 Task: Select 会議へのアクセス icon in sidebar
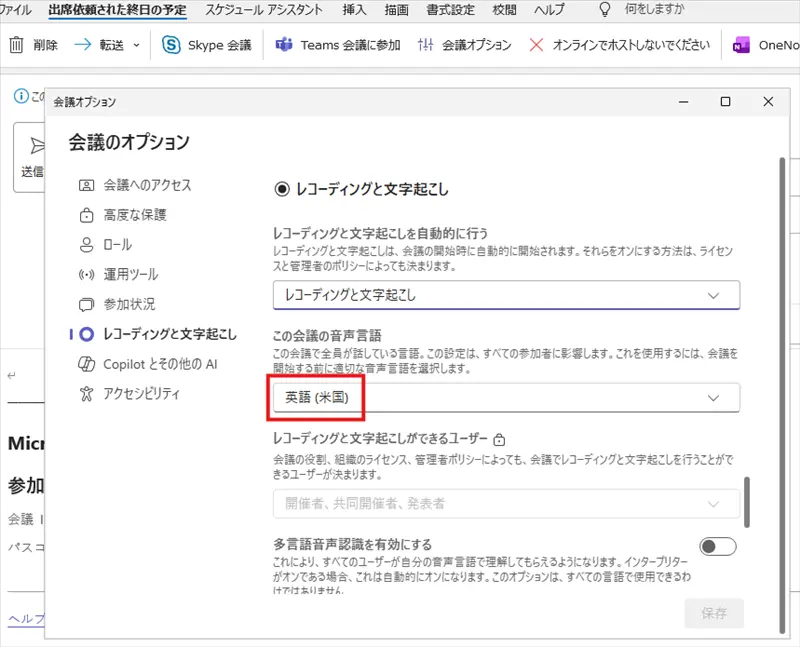[86, 185]
